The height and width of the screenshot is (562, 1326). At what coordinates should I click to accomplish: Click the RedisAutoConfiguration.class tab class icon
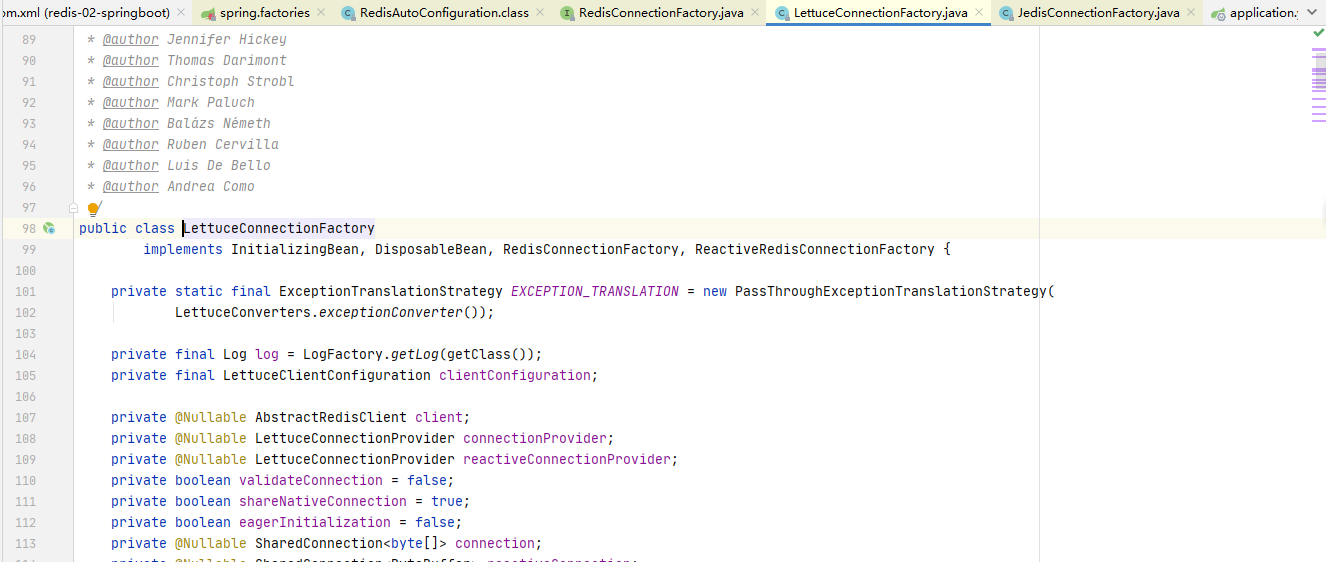[x=348, y=13]
